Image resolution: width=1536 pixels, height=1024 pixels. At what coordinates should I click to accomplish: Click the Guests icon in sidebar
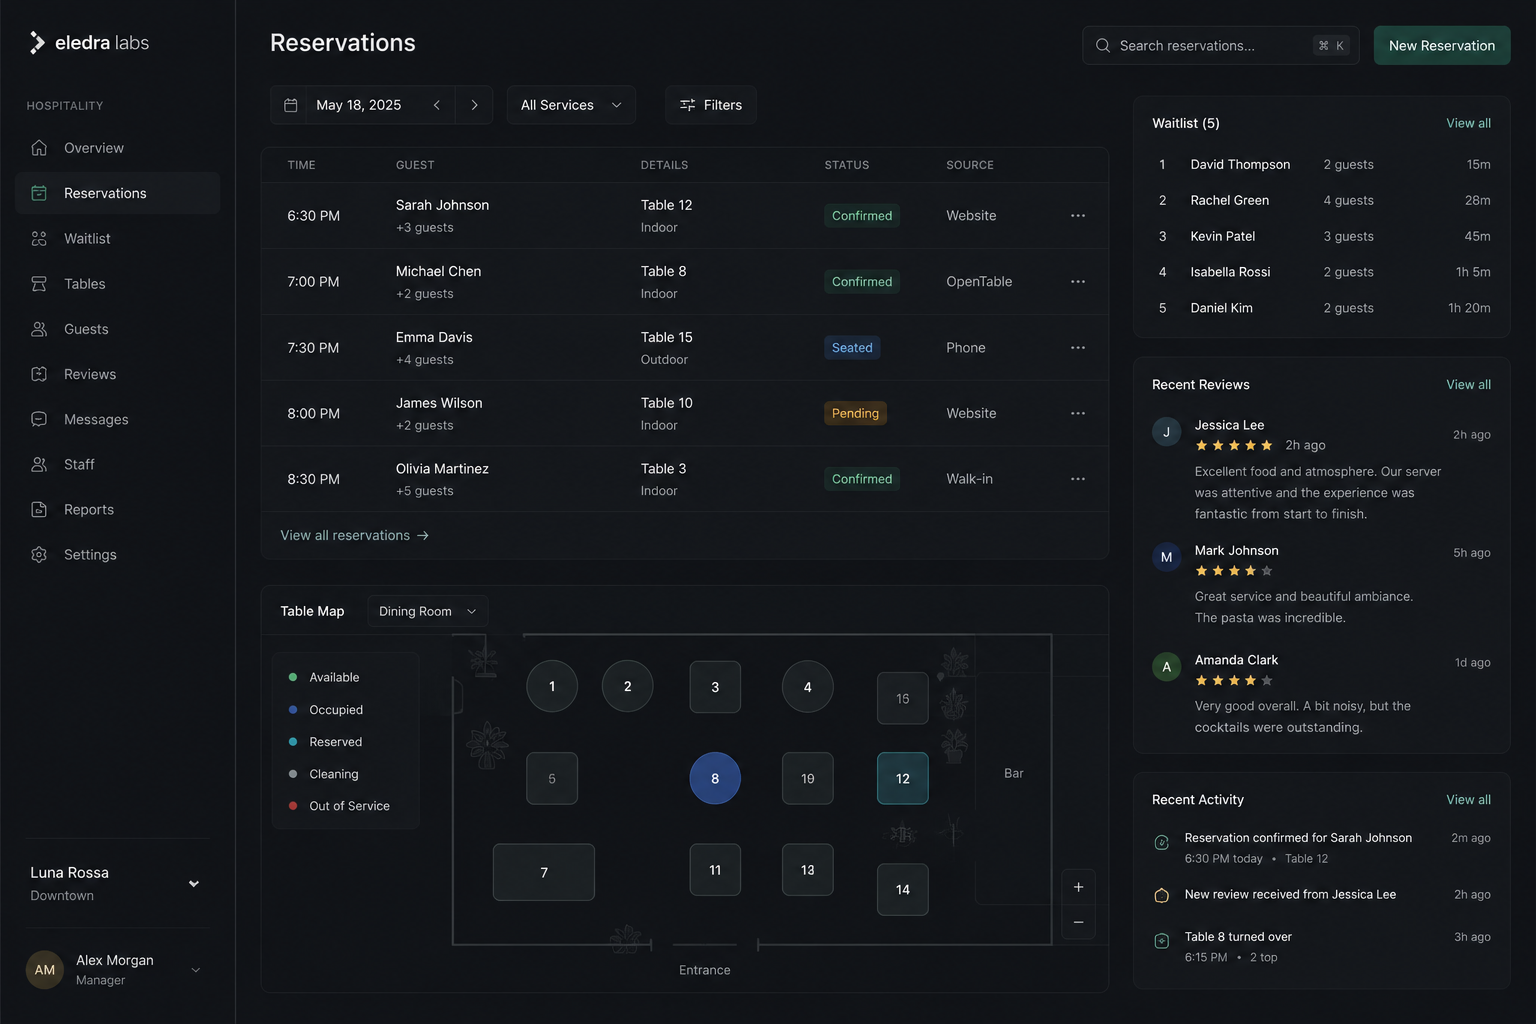[x=39, y=329]
